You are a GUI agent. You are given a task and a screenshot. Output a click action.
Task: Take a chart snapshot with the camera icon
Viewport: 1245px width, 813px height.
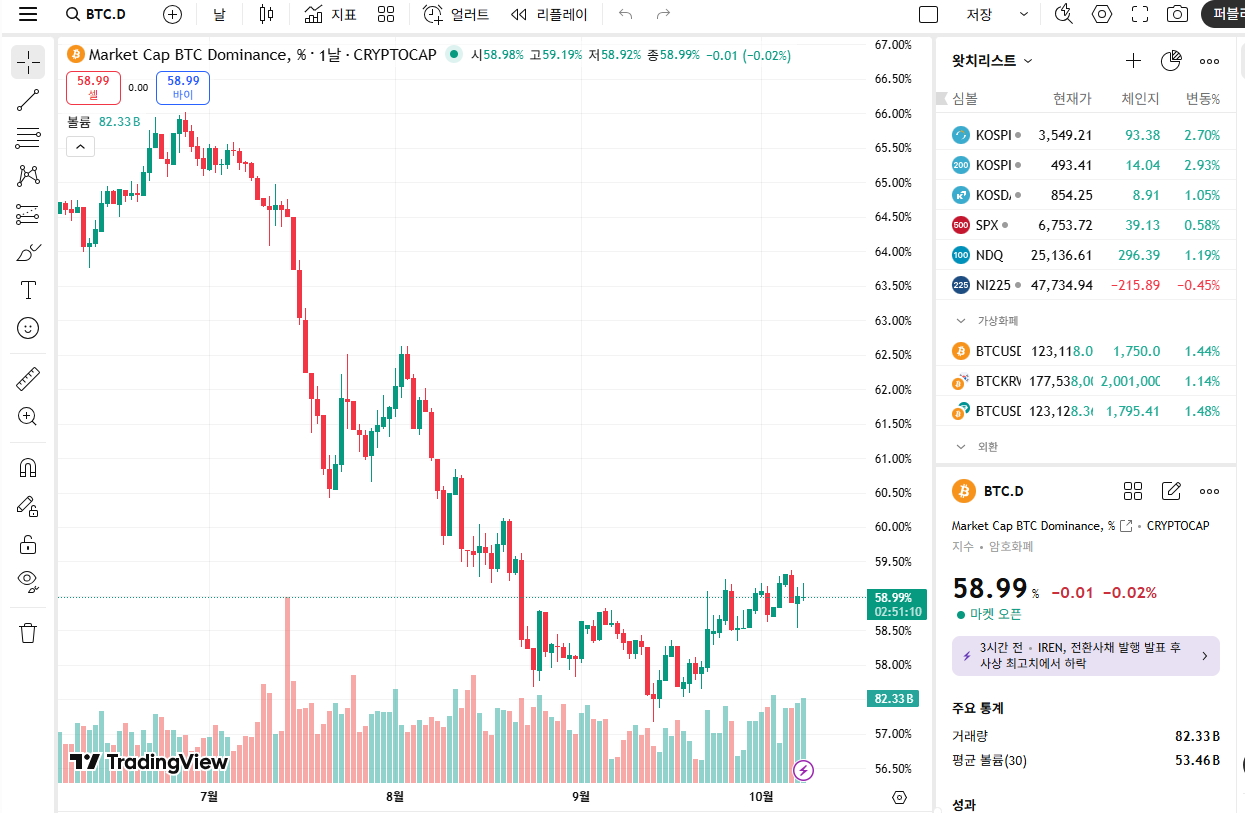click(1176, 14)
